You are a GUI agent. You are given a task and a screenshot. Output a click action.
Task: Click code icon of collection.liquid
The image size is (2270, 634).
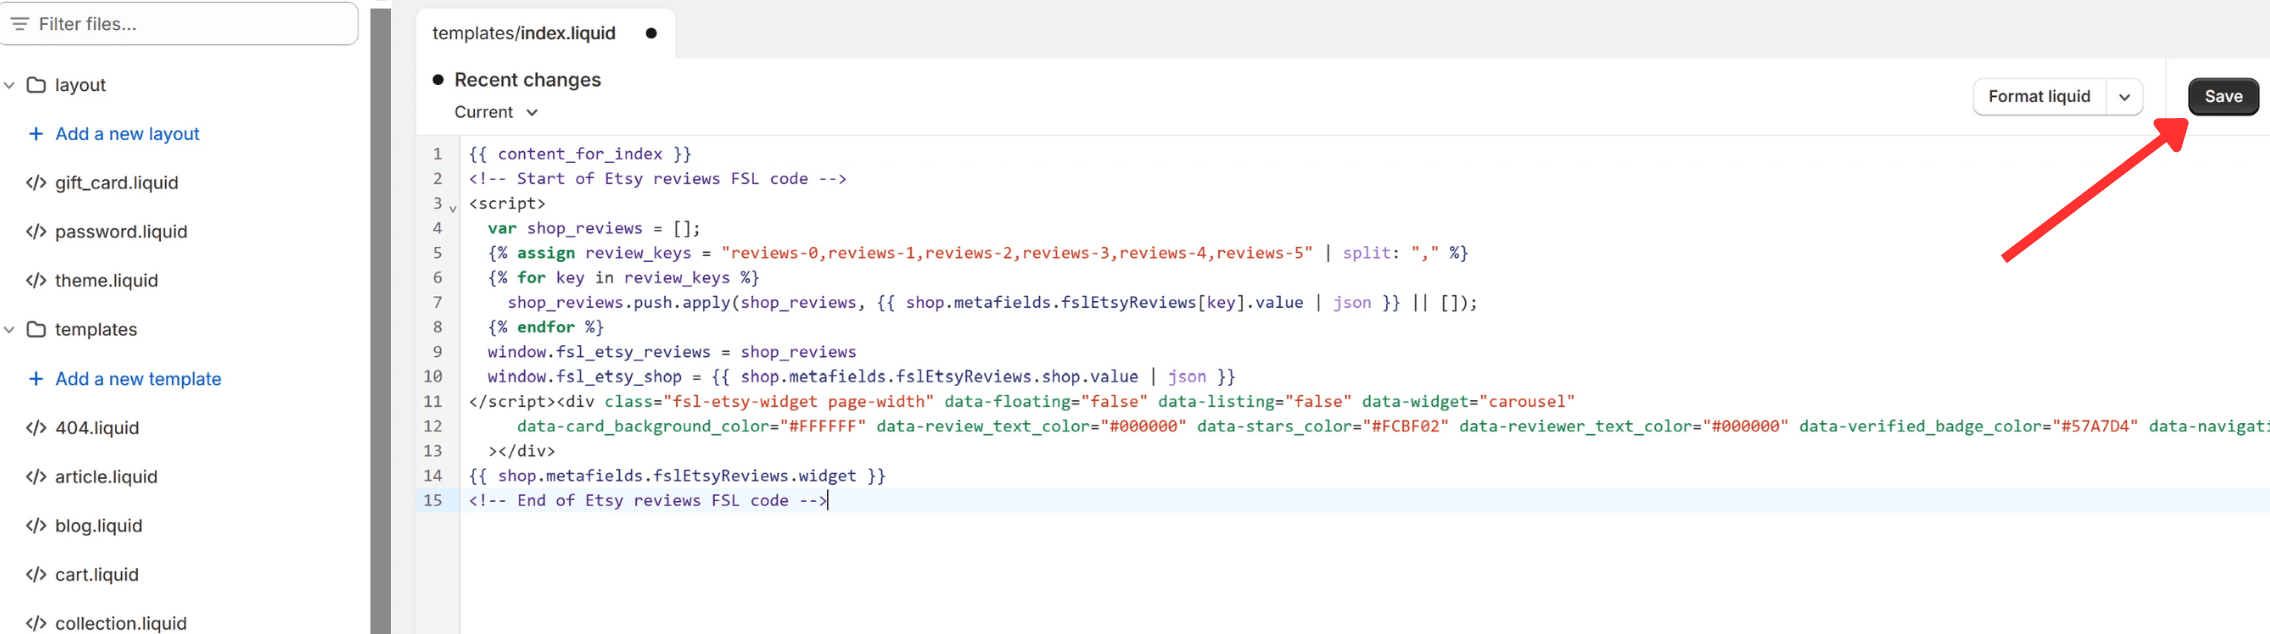tap(36, 623)
